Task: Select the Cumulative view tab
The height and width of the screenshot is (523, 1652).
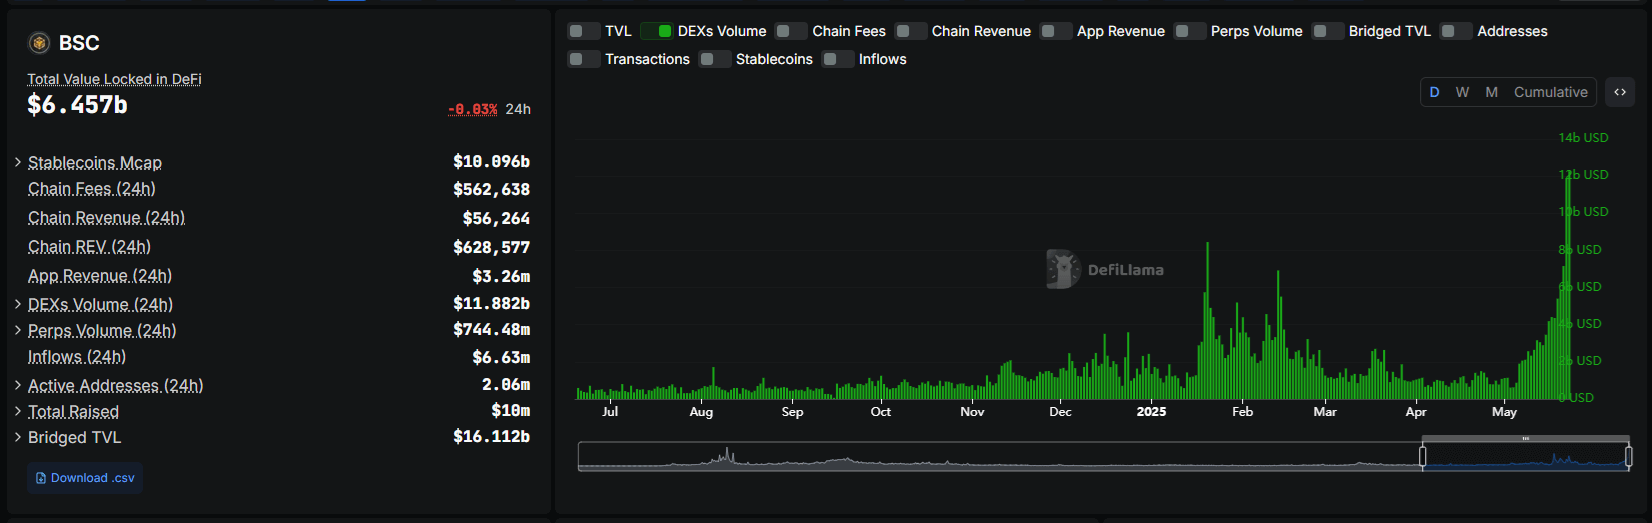Action: pos(1550,92)
